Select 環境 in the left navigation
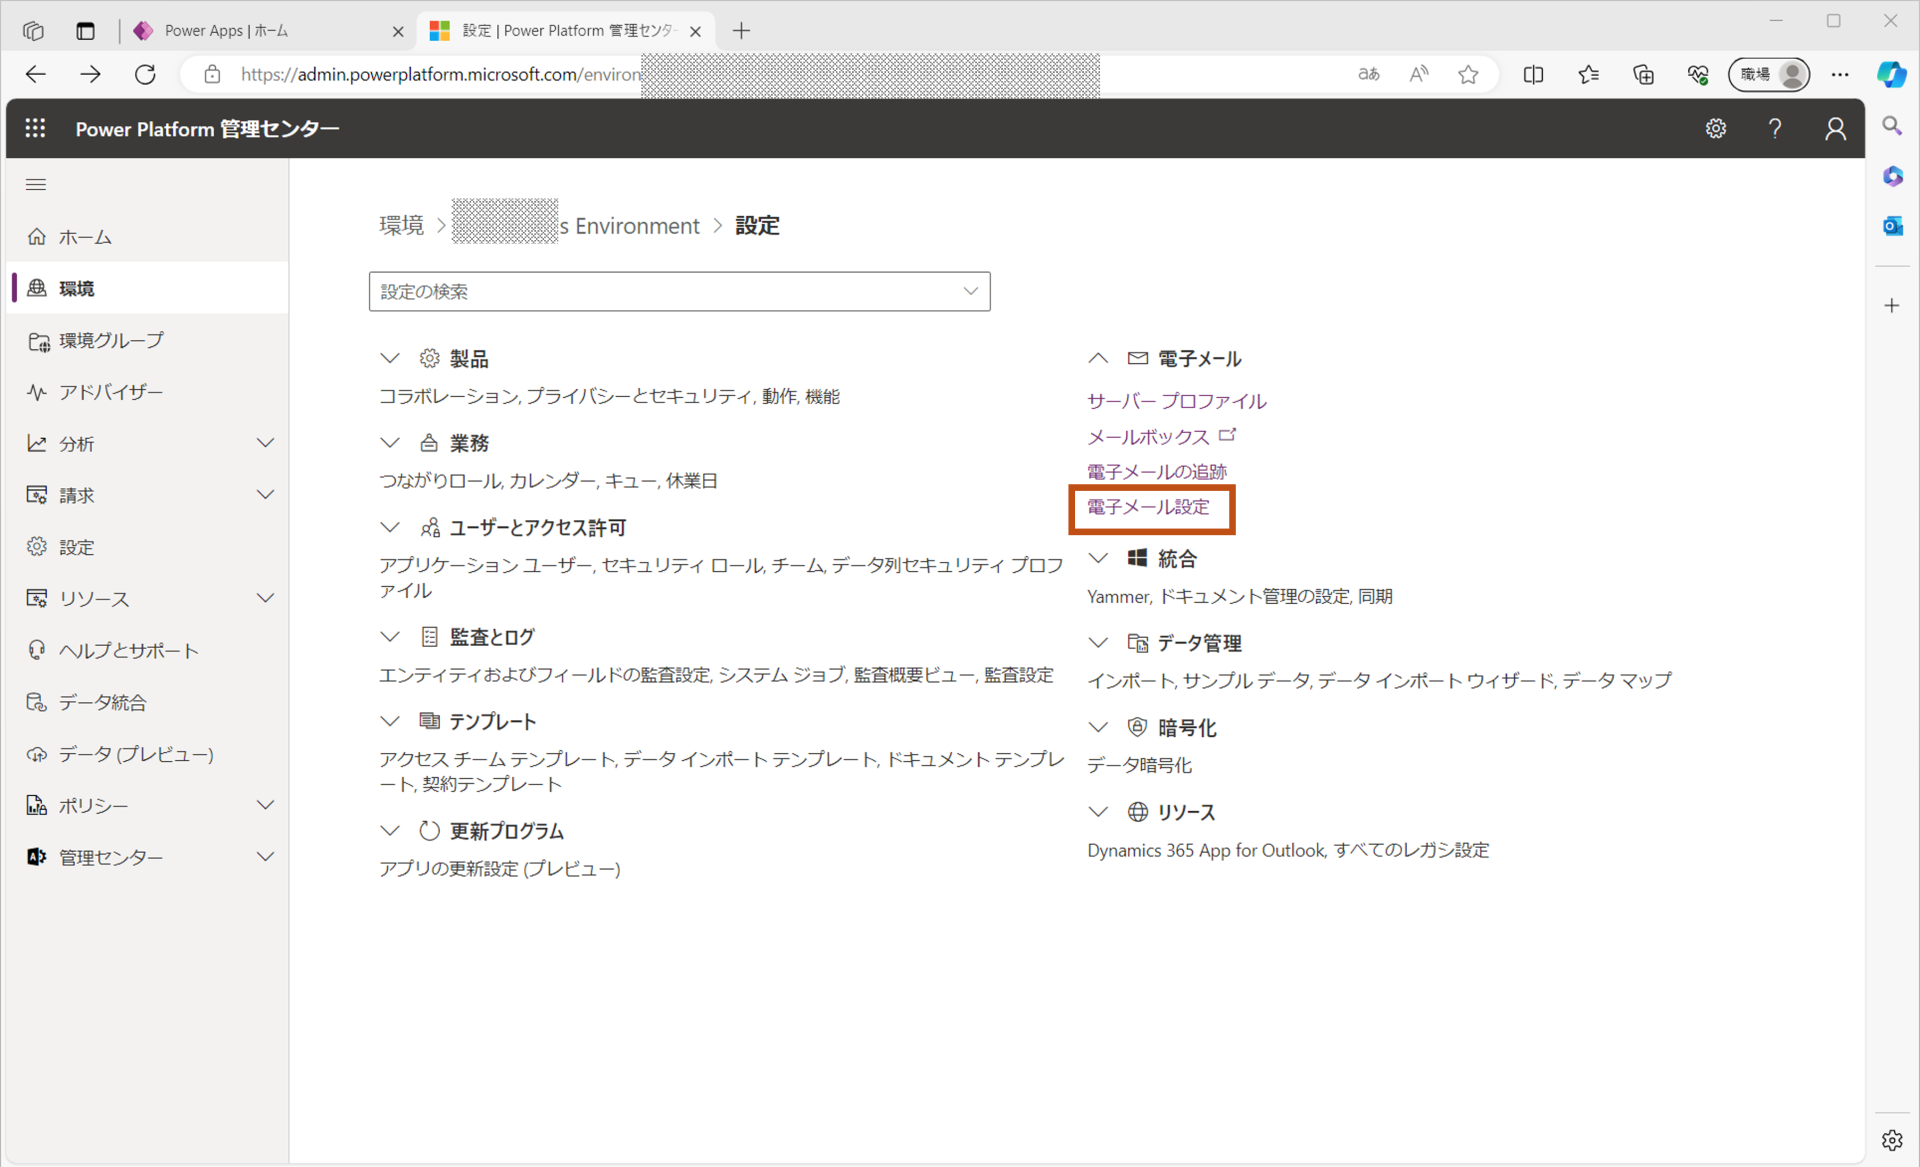Image resolution: width=1920 pixels, height=1167 pixels. [148, 288]
